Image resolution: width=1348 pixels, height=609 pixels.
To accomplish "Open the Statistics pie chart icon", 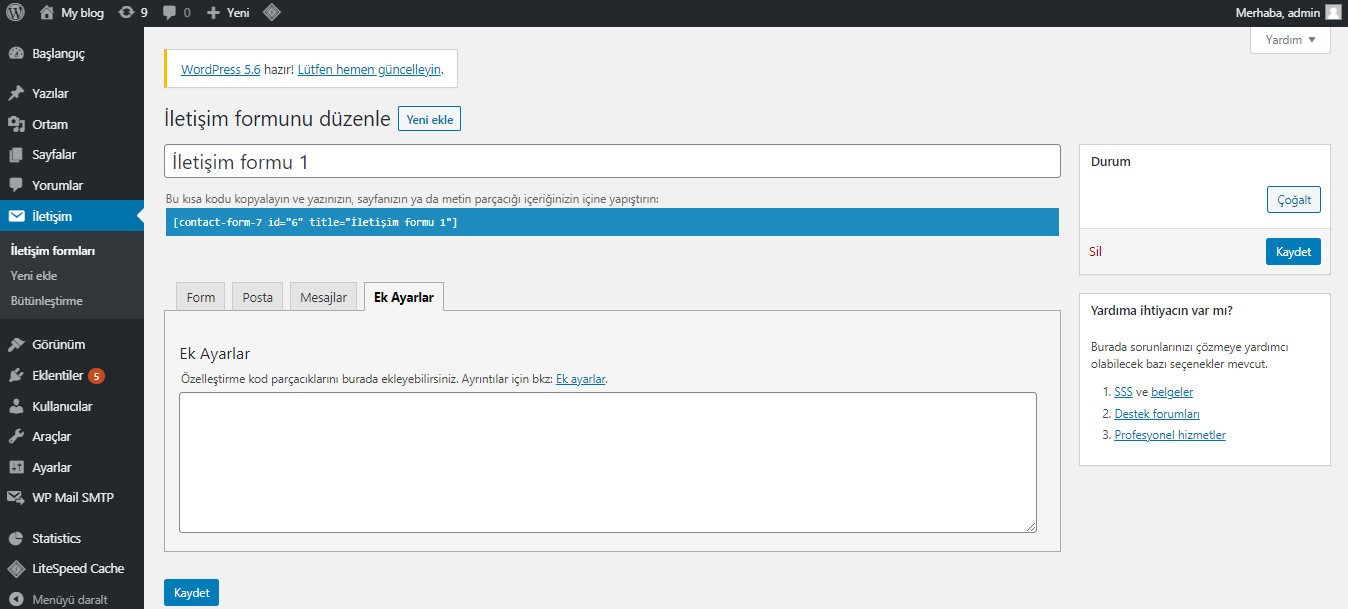I will pyautogui.click(x=16, y=538).
